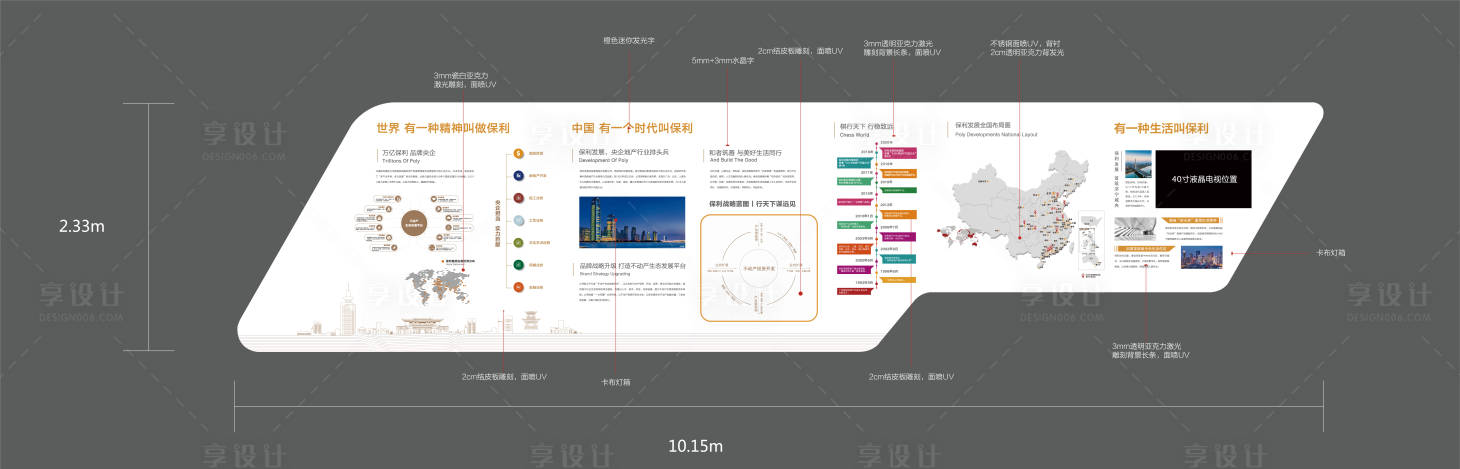Click the subtitle '保利发展，央企地产行业排头兵'

[x=622, y=153]
